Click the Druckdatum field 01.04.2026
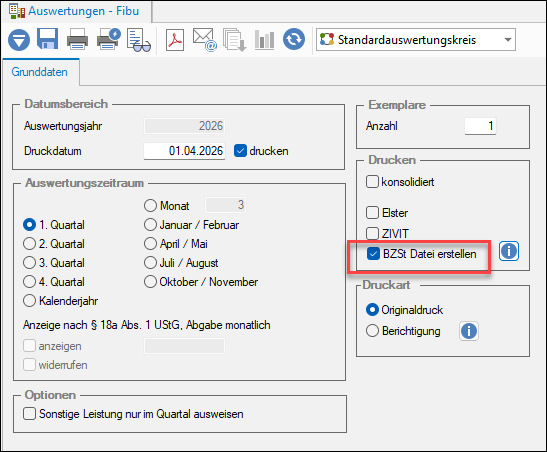 click(184, 151)
